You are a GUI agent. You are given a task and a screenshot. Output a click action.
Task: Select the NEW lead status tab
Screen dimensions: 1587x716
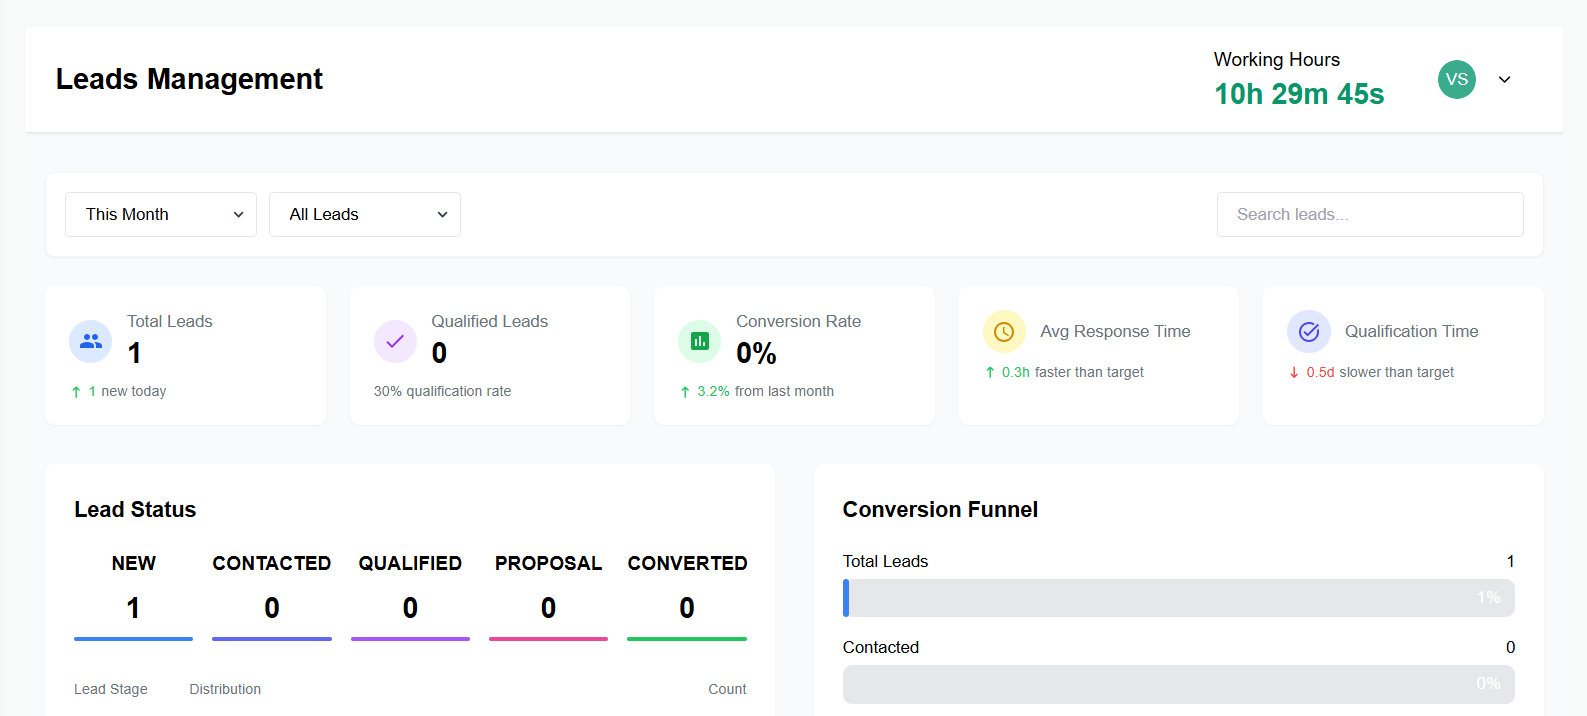point(133,590)
